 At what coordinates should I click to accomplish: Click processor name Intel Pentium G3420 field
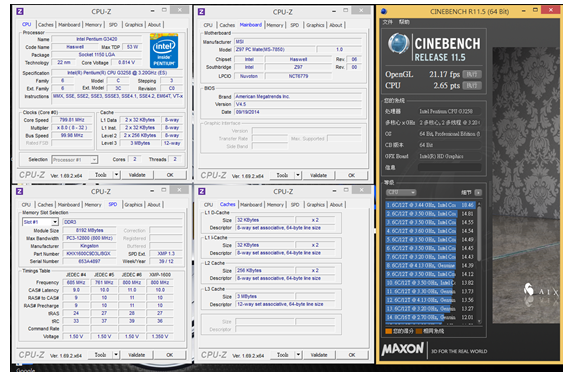[97, 39]
